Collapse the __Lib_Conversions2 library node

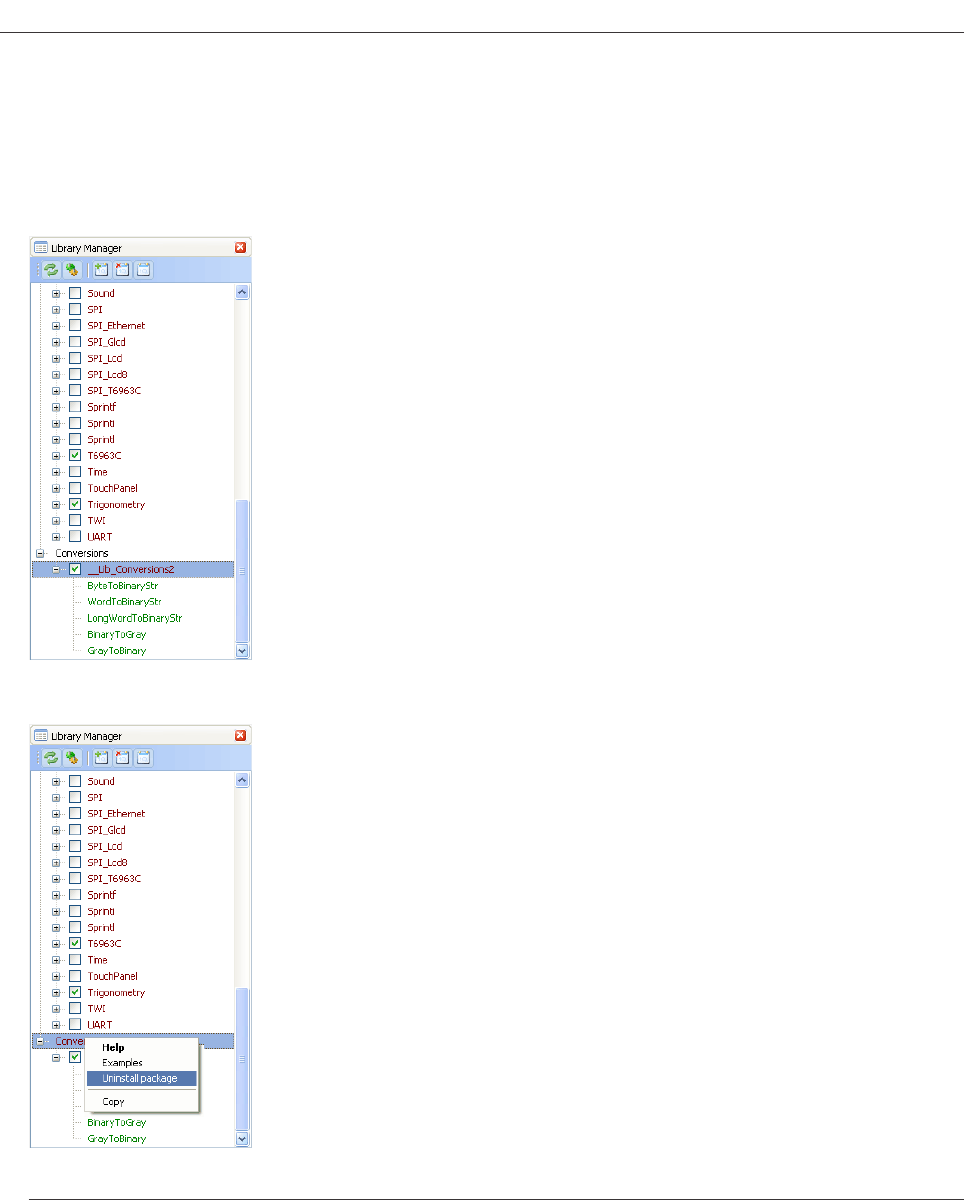pos(57,569)
